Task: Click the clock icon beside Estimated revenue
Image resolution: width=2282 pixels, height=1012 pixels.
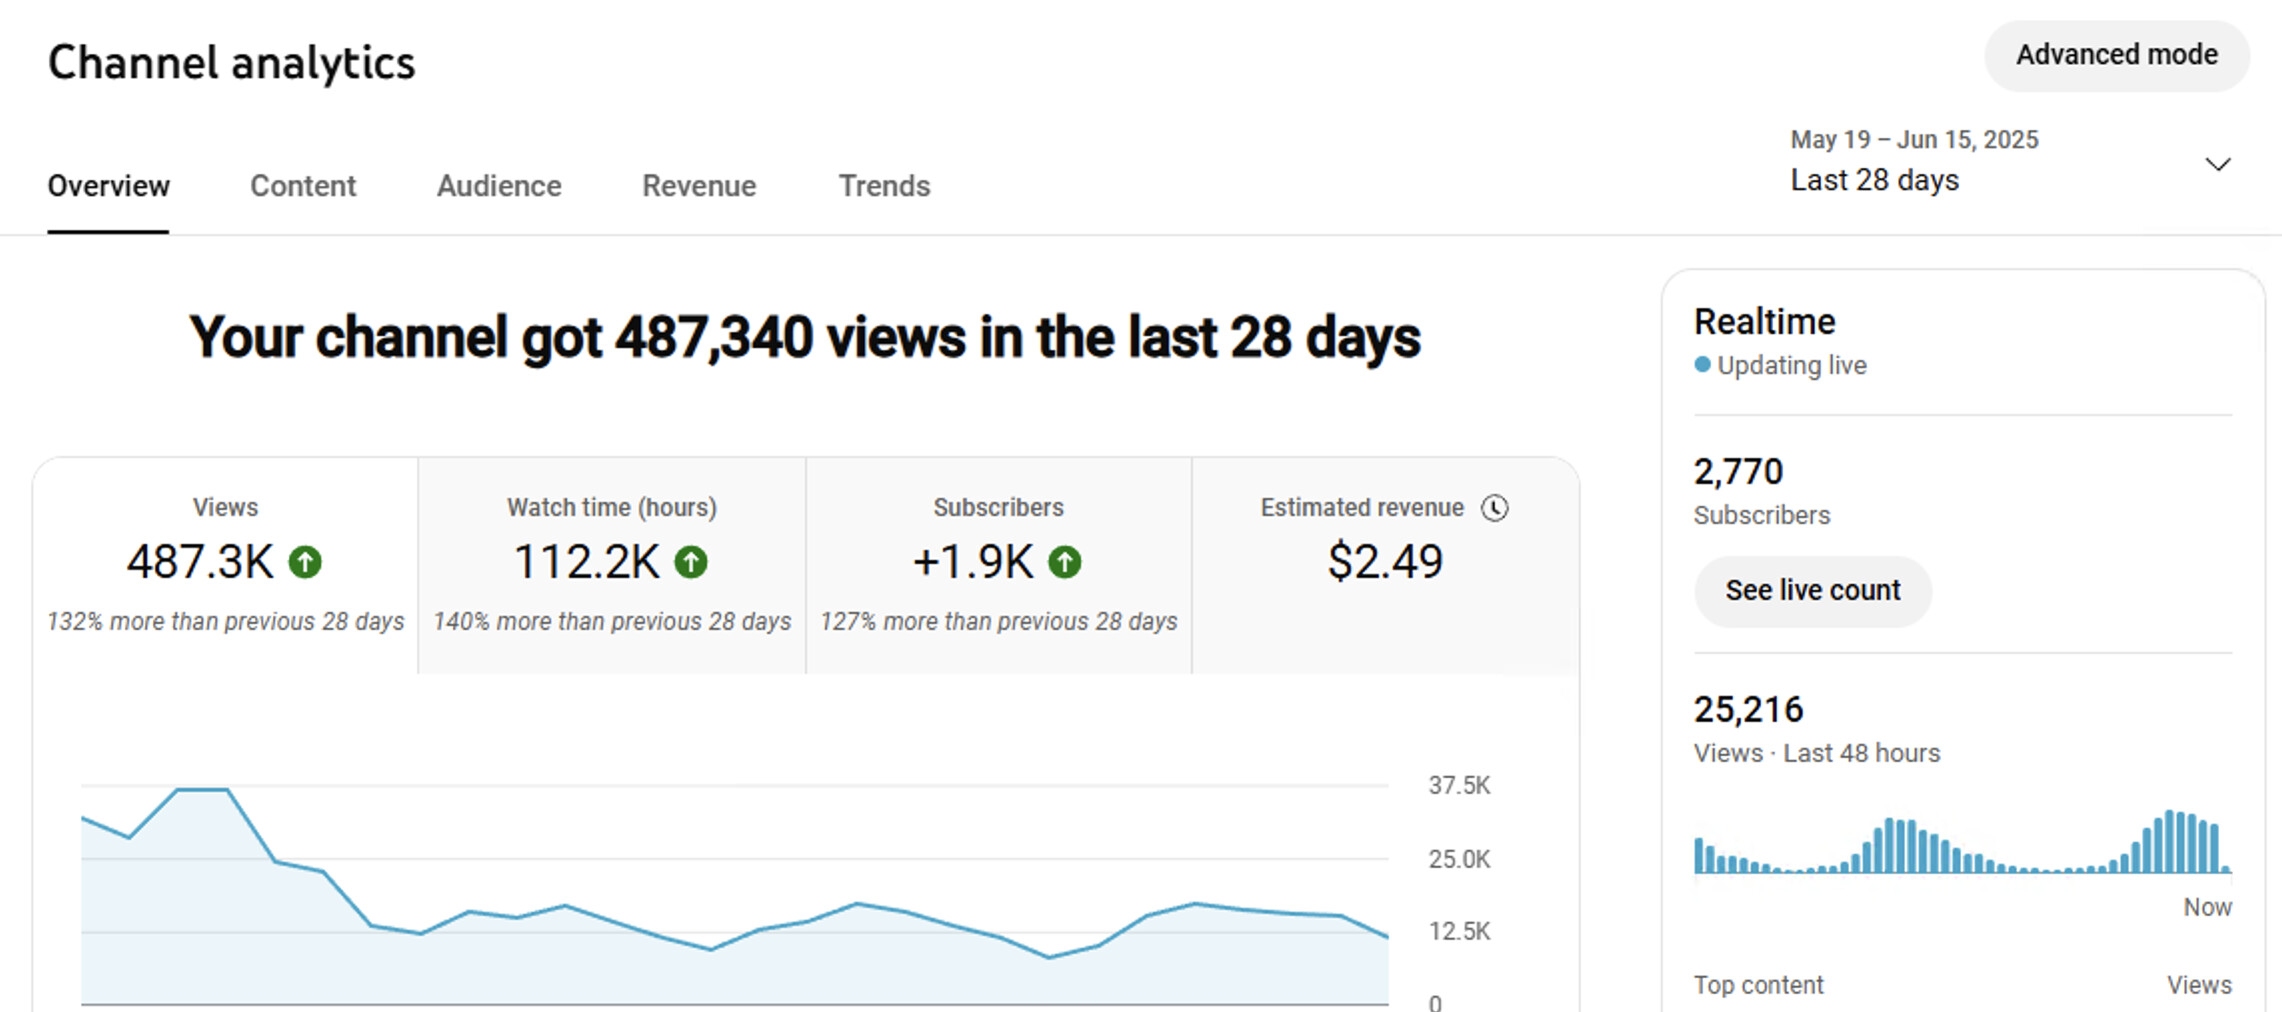Action: (x=1494, y=508)
